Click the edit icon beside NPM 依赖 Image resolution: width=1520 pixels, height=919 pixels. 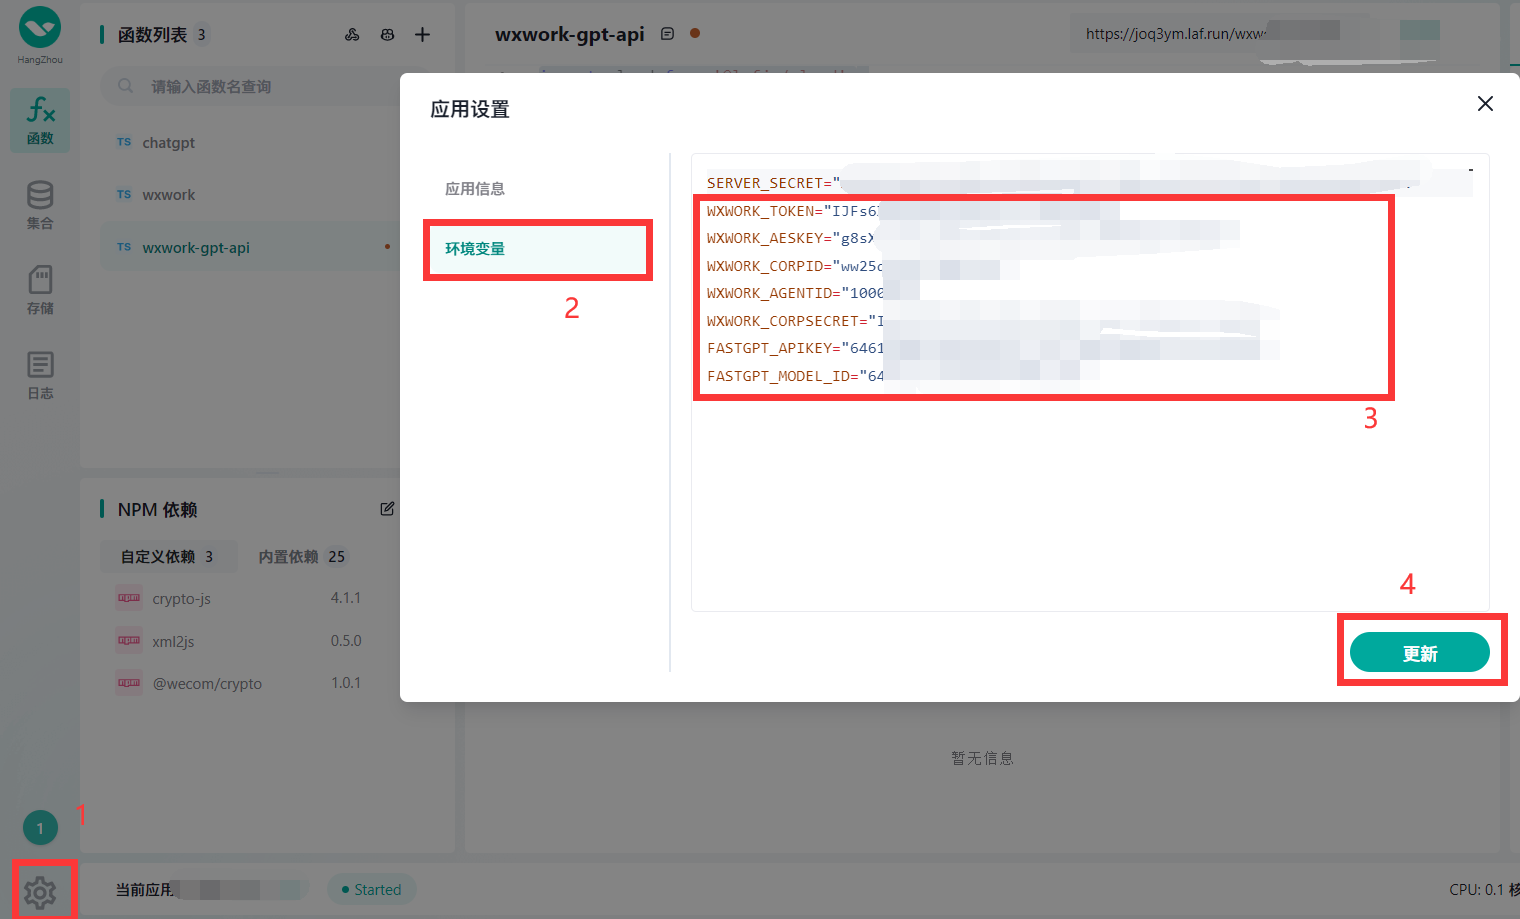pyautogui.click(x=387, y=509)
